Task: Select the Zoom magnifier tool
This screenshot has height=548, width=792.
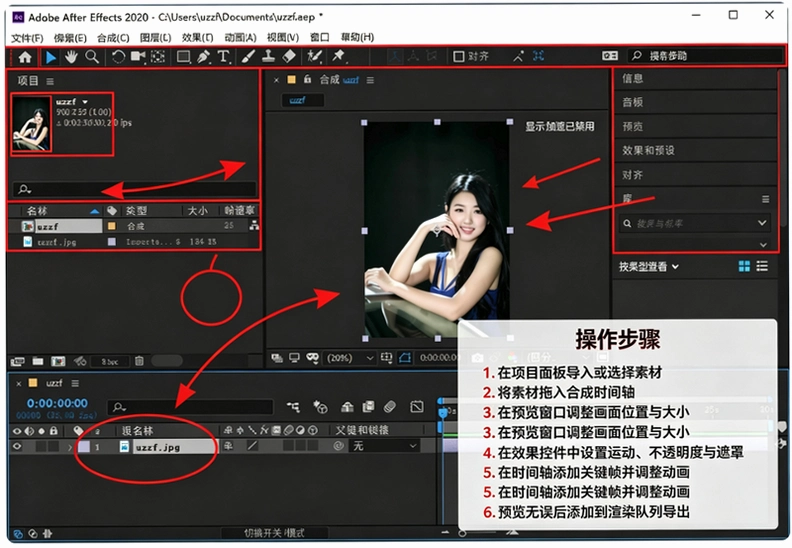Action: 91,57
